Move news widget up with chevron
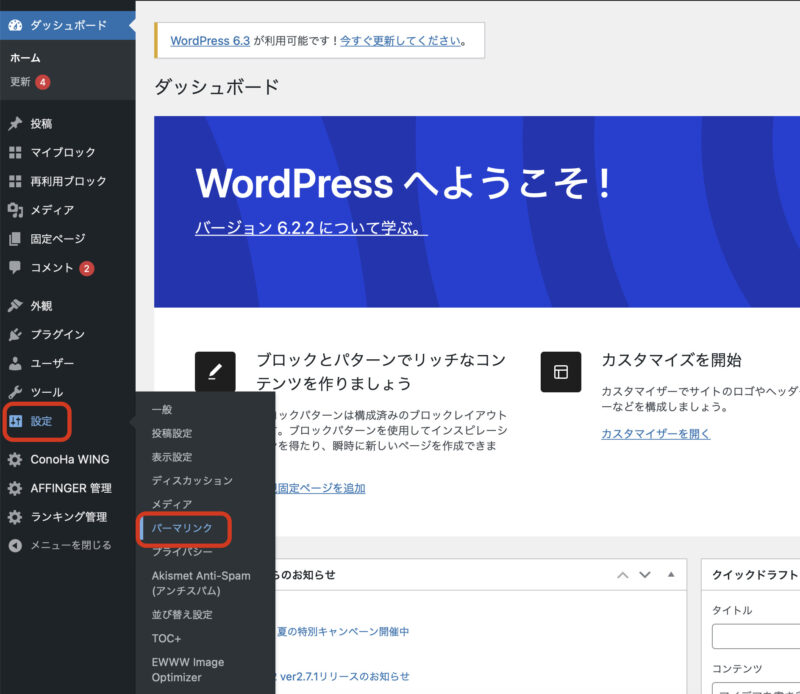The height and width of the screenshot is (694, 800). click(622, 575)
